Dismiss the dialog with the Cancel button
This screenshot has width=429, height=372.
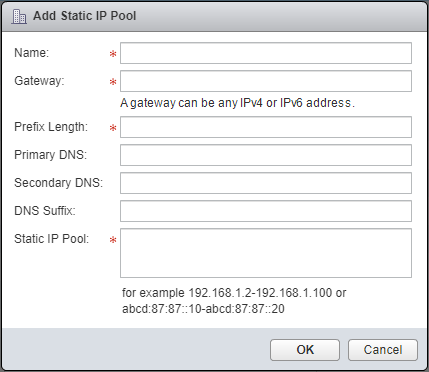click(x=383, y=350)
